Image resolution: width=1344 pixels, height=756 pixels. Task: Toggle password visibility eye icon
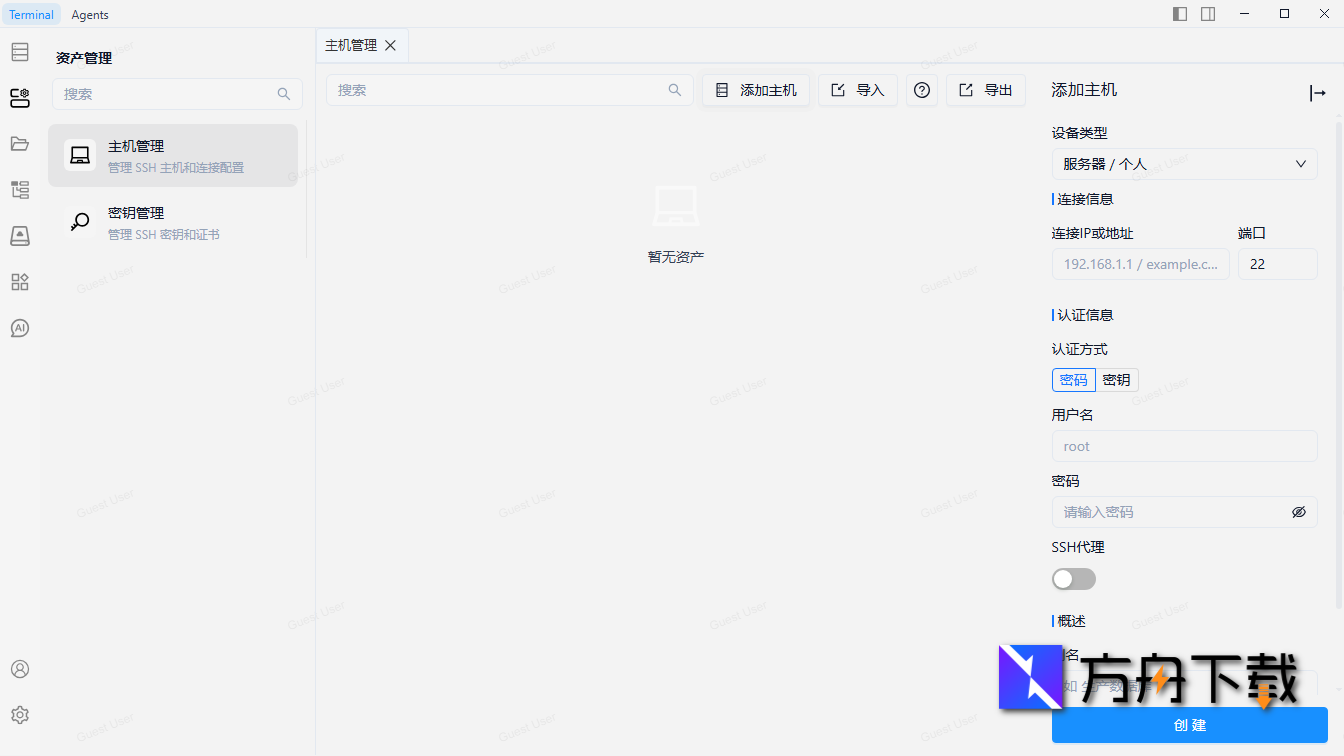1299,512
